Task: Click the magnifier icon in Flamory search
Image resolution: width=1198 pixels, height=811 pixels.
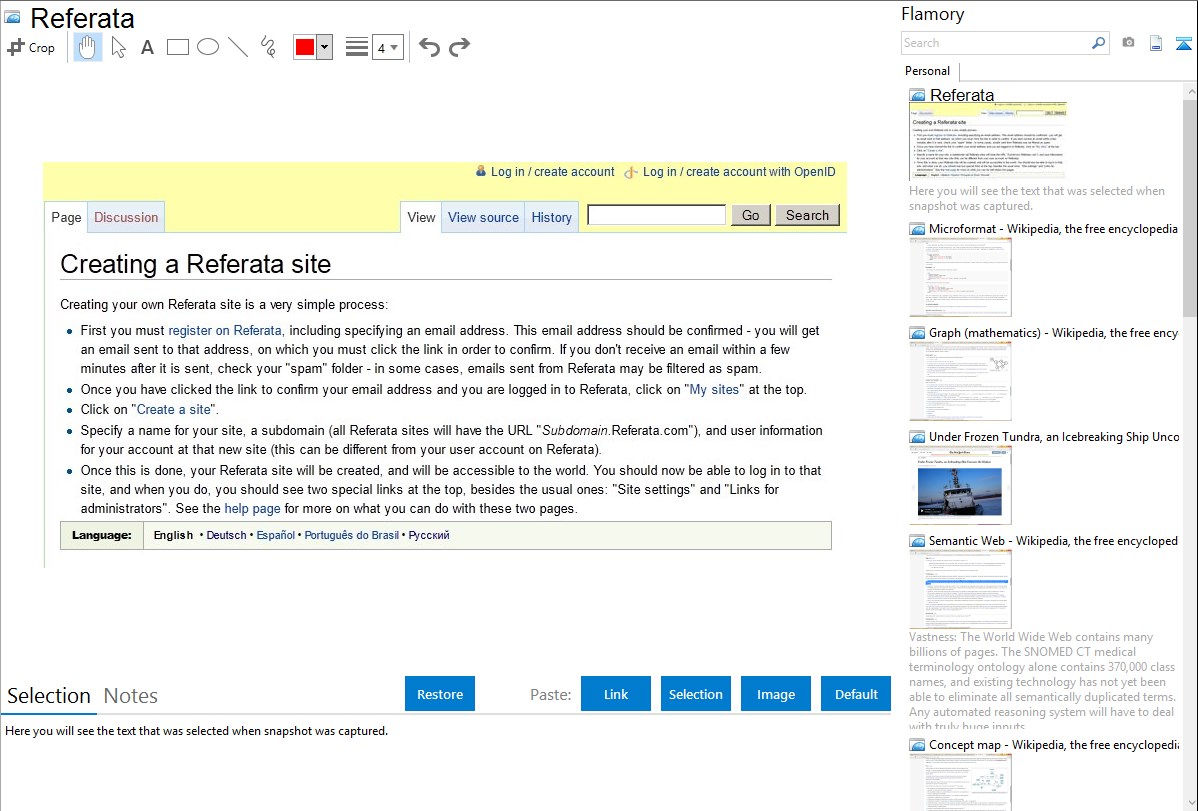Action: point(1098,43)
